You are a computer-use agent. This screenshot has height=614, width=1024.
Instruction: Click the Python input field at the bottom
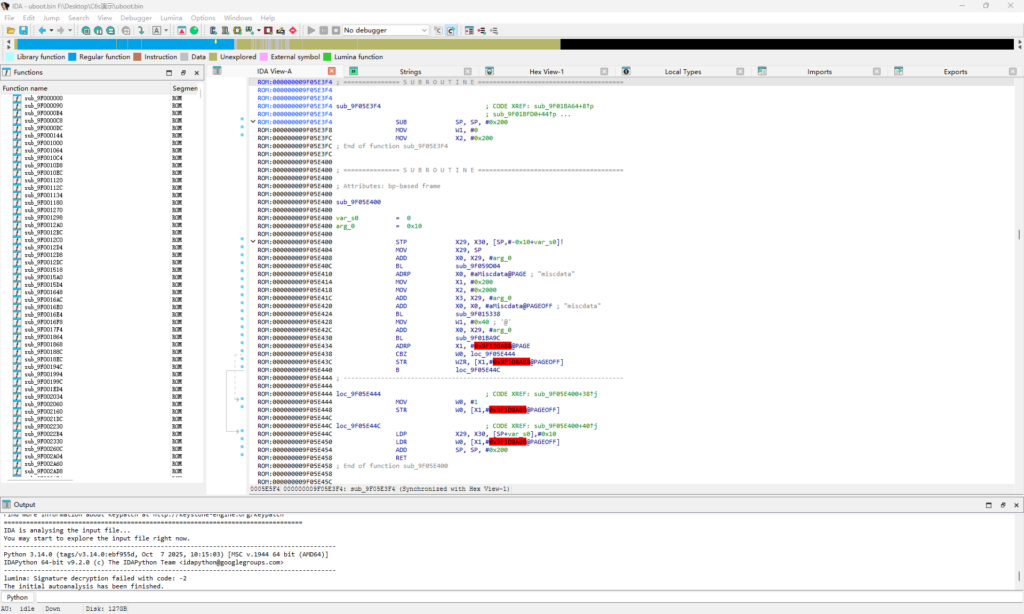click(300, 597)
